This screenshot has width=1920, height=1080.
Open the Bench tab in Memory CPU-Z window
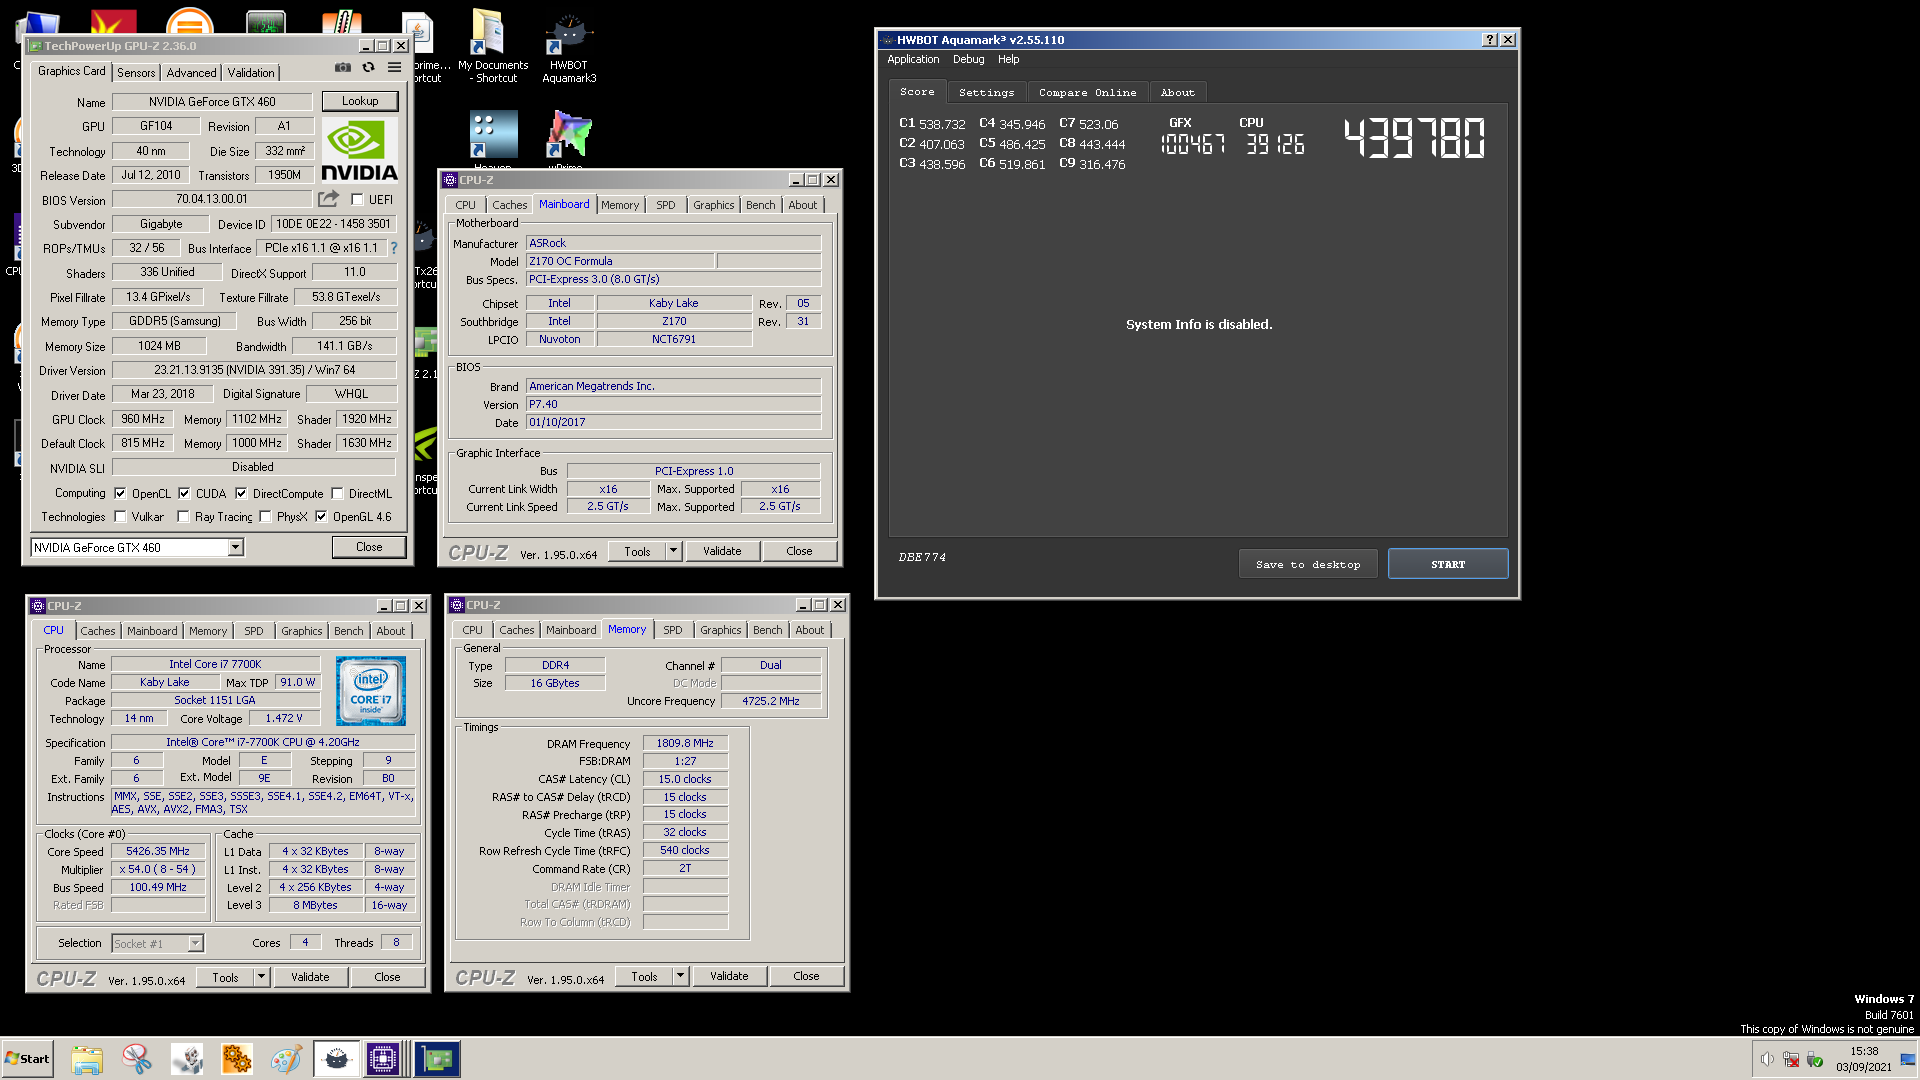[768, 630]
